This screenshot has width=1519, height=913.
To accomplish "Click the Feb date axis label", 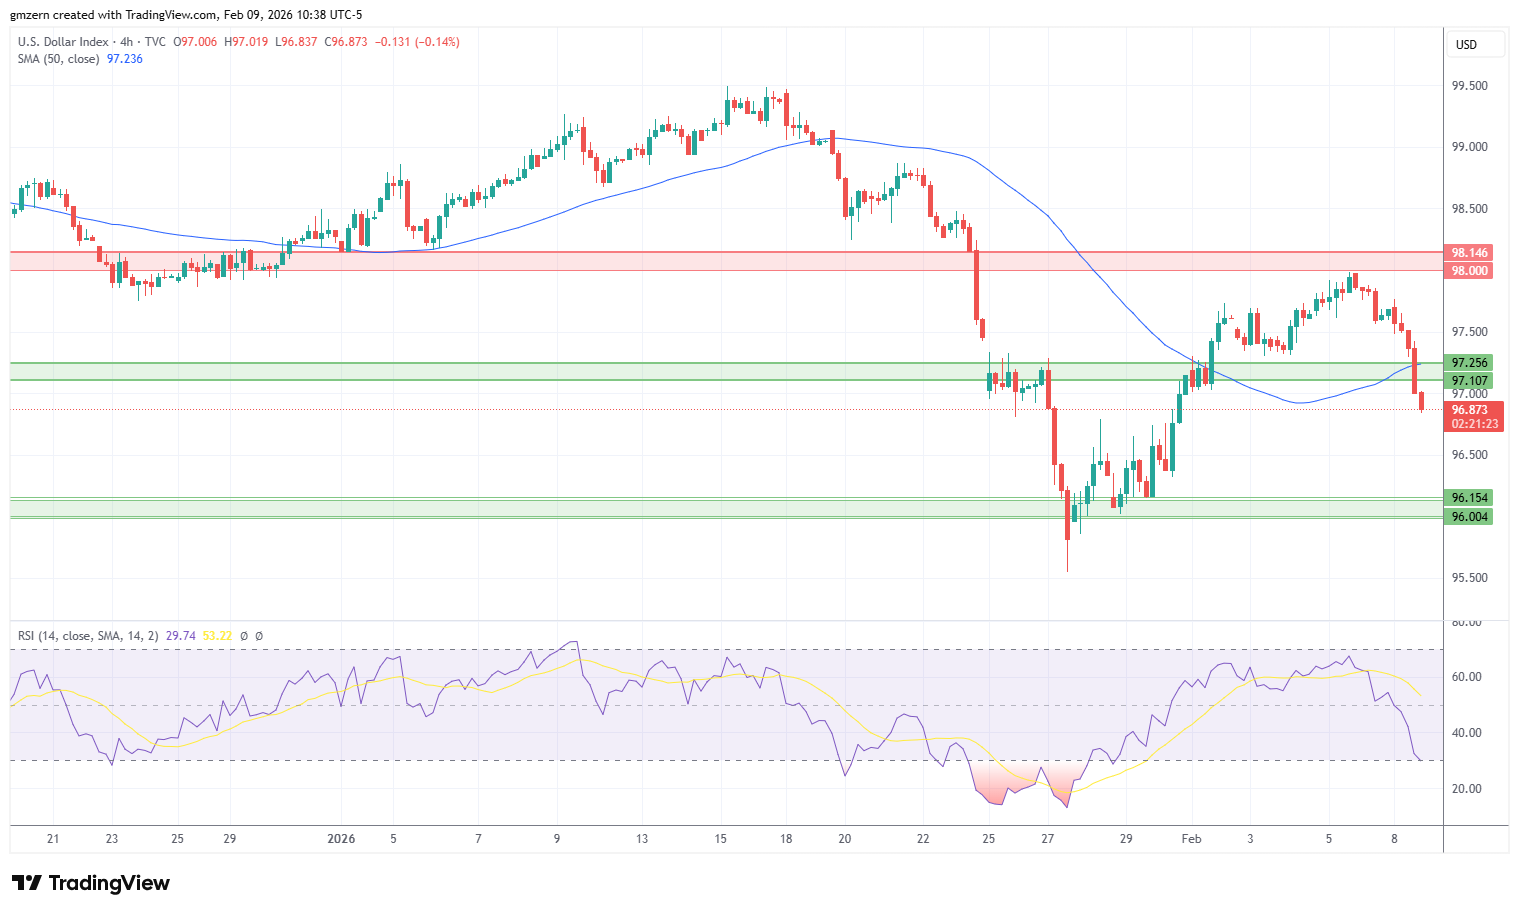I will tap(1191, 838).
